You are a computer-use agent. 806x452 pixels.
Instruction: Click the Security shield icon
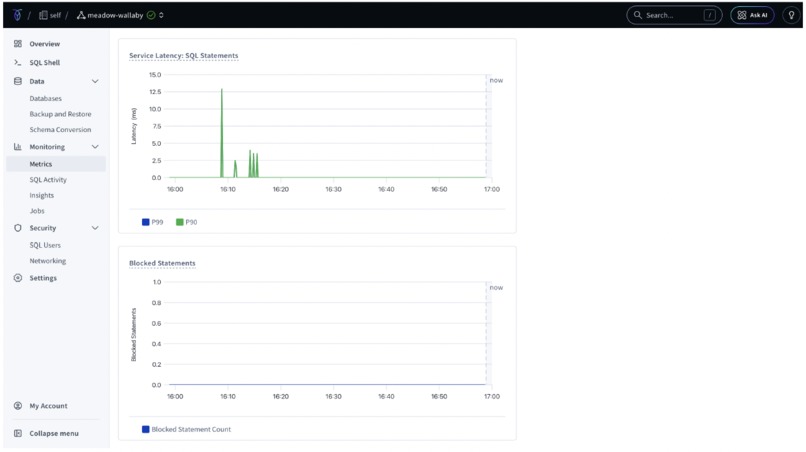pyautogui.click(x=18, y=228)
